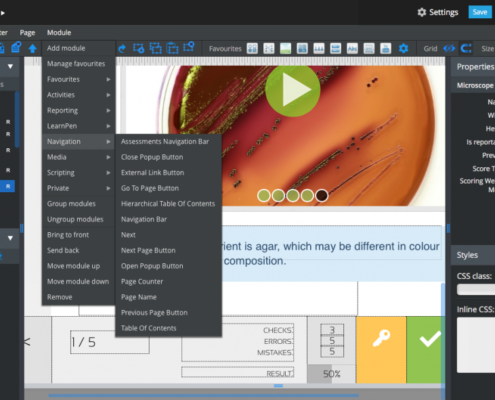Click the blue Save button

[x=480, y=12]
